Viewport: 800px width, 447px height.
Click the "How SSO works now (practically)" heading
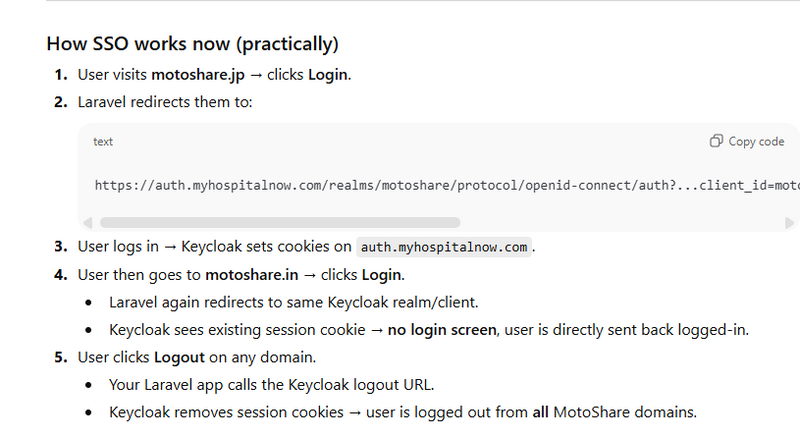(192, 44)
